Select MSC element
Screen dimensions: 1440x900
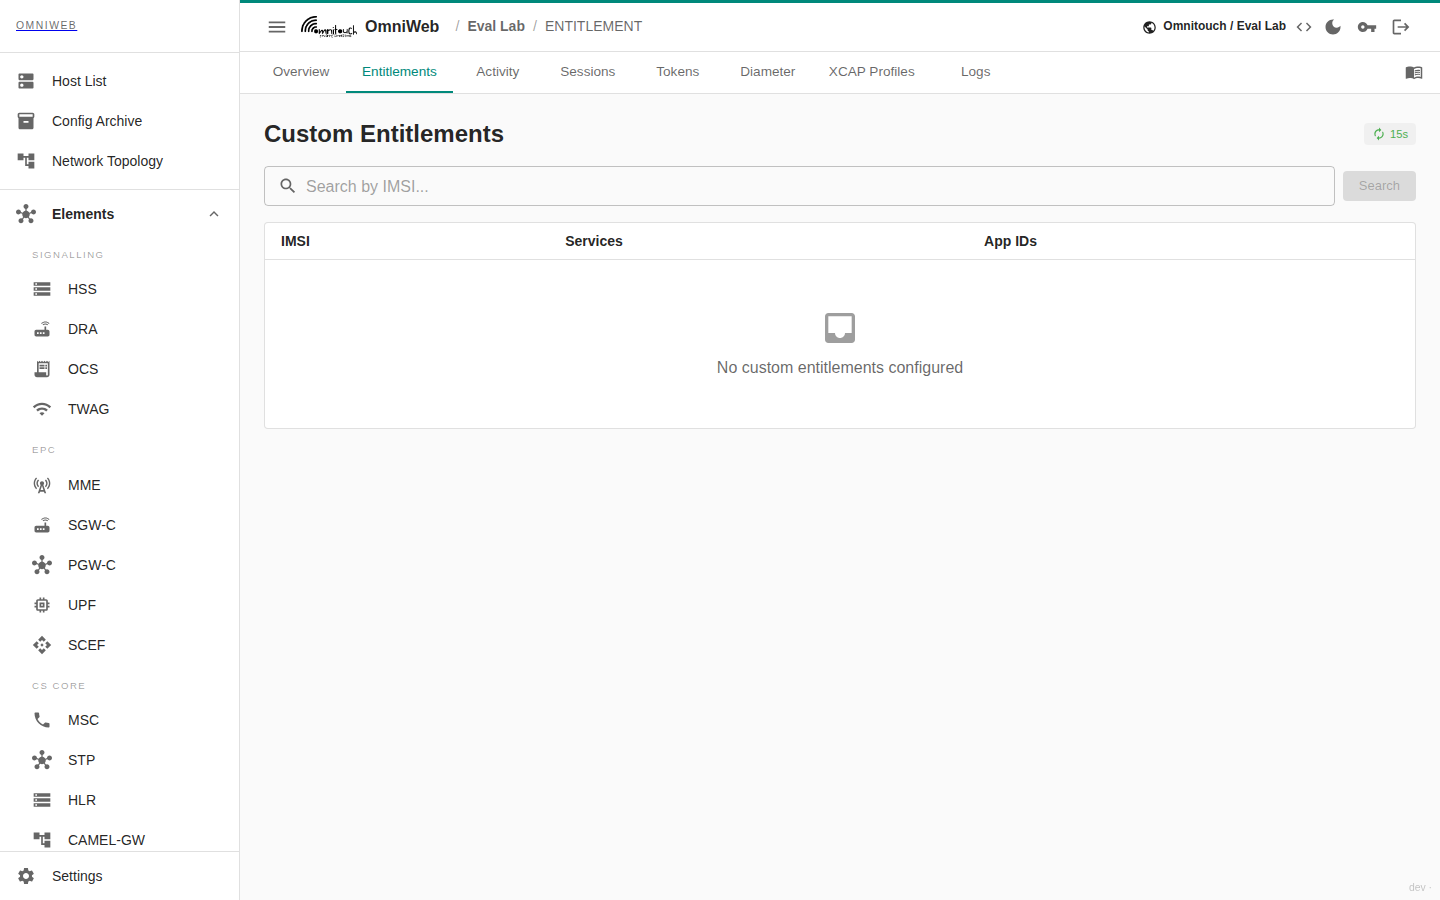click(120, 720)
